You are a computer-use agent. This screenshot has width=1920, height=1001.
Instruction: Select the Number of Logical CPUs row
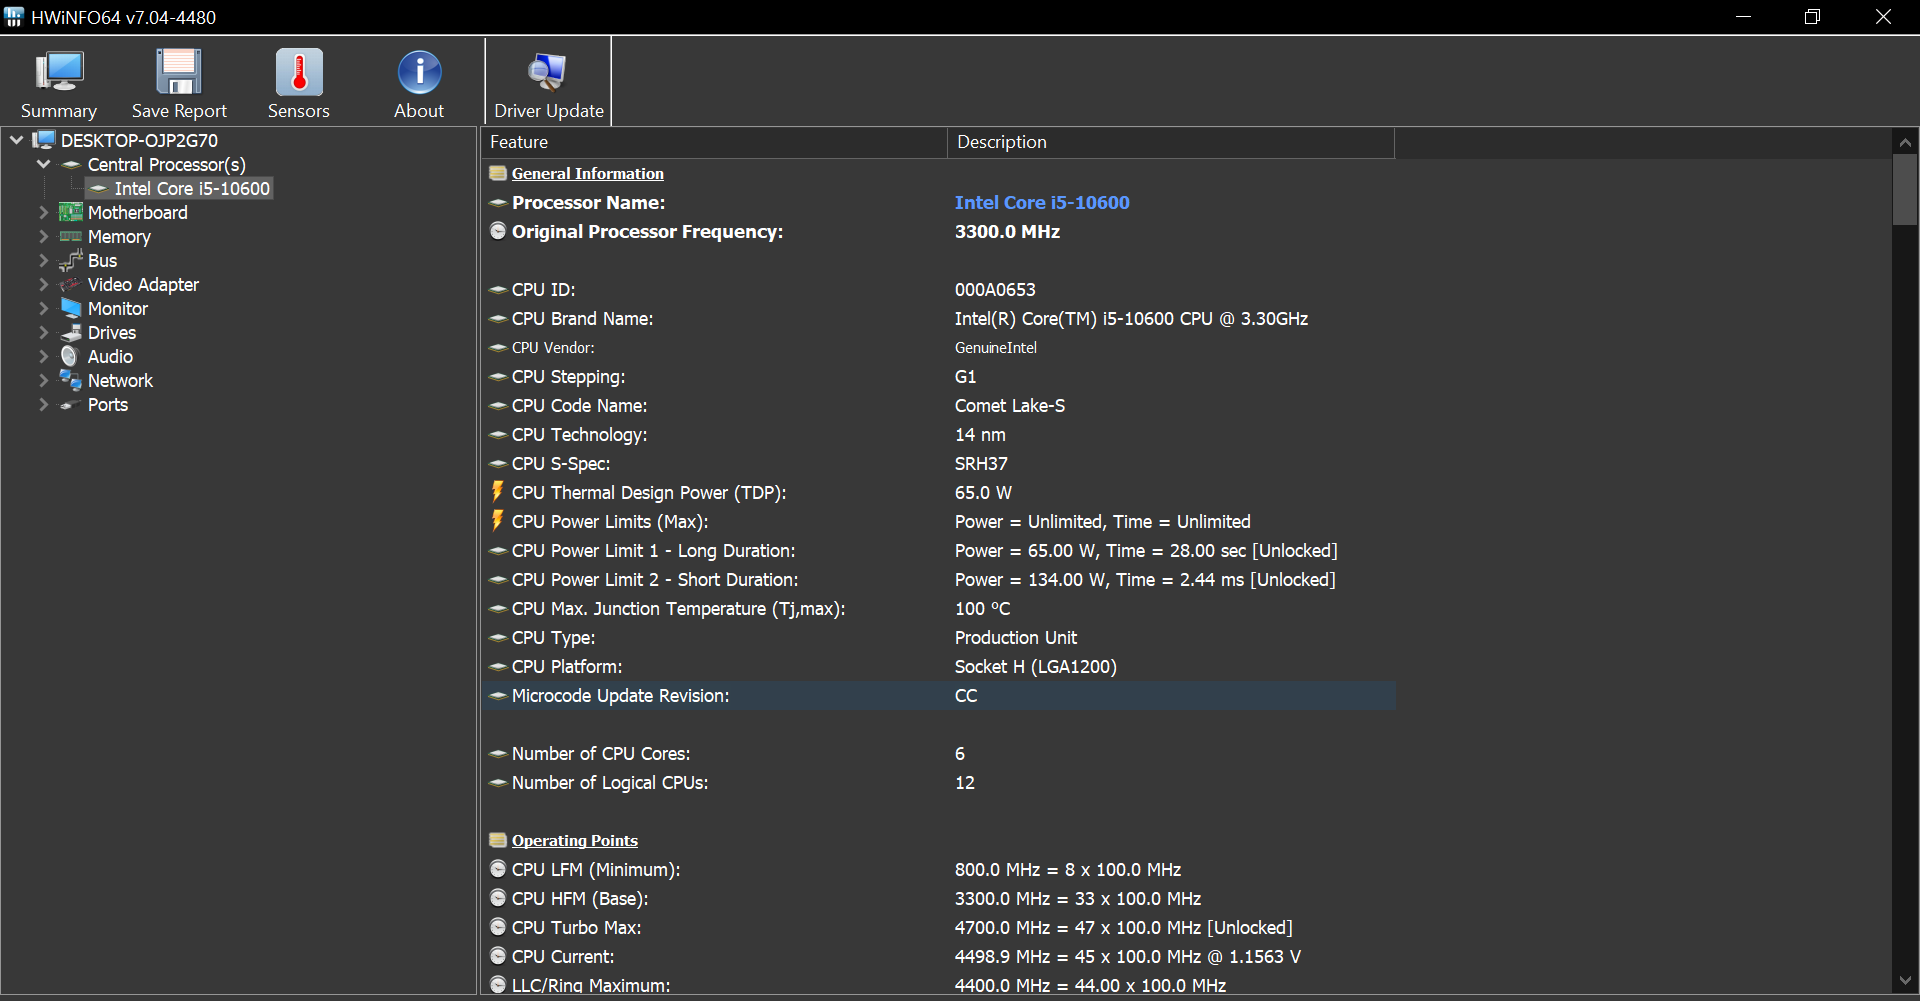pos(938,783)
